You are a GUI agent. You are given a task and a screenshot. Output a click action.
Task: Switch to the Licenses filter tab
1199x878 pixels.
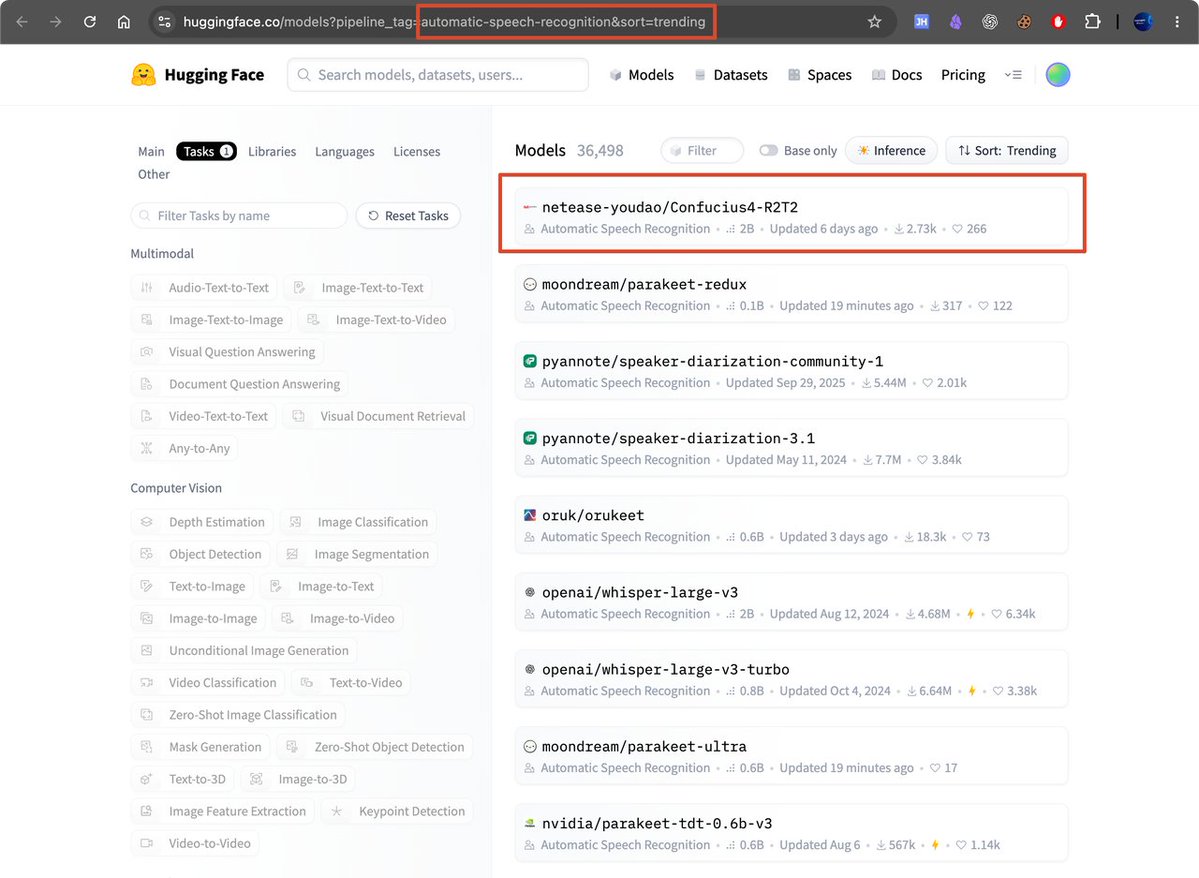pyautogui.click(x=417, y=151)
